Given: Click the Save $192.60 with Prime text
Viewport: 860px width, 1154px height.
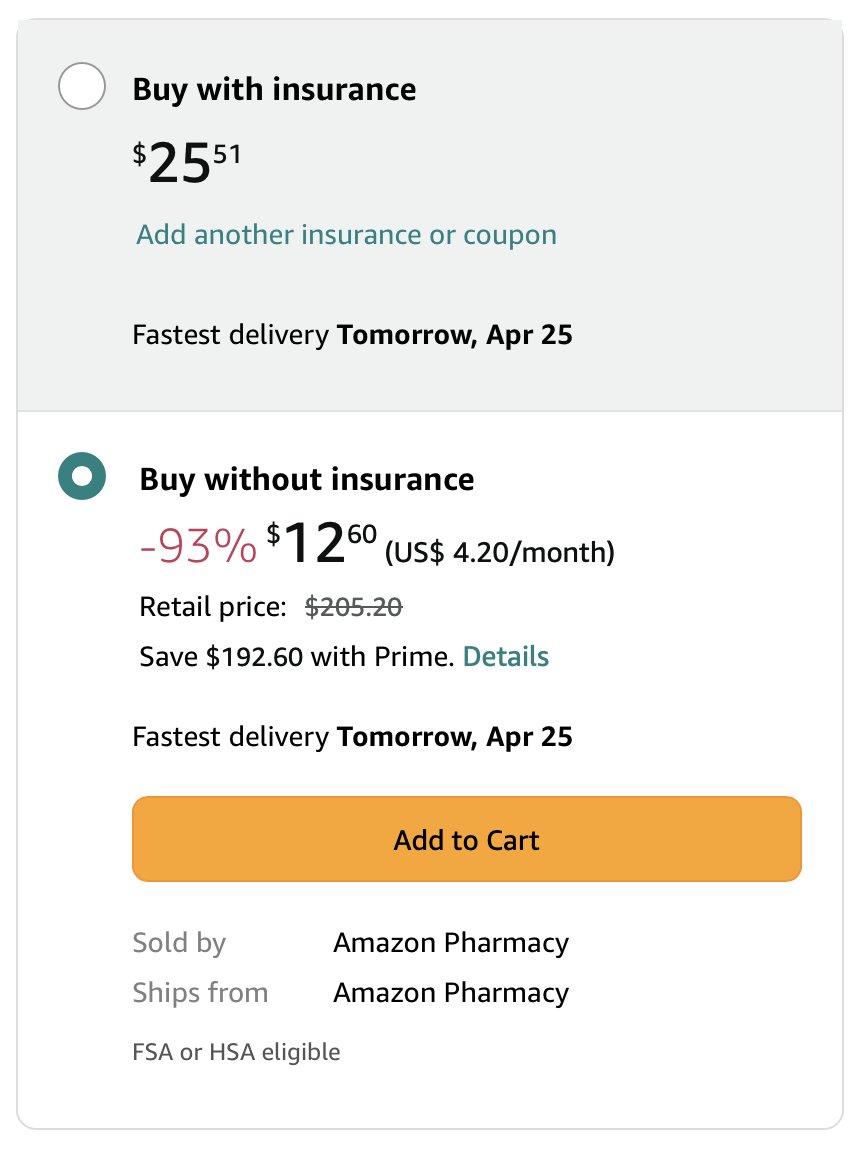Looking at the screenshot, I should click(297, 657).
